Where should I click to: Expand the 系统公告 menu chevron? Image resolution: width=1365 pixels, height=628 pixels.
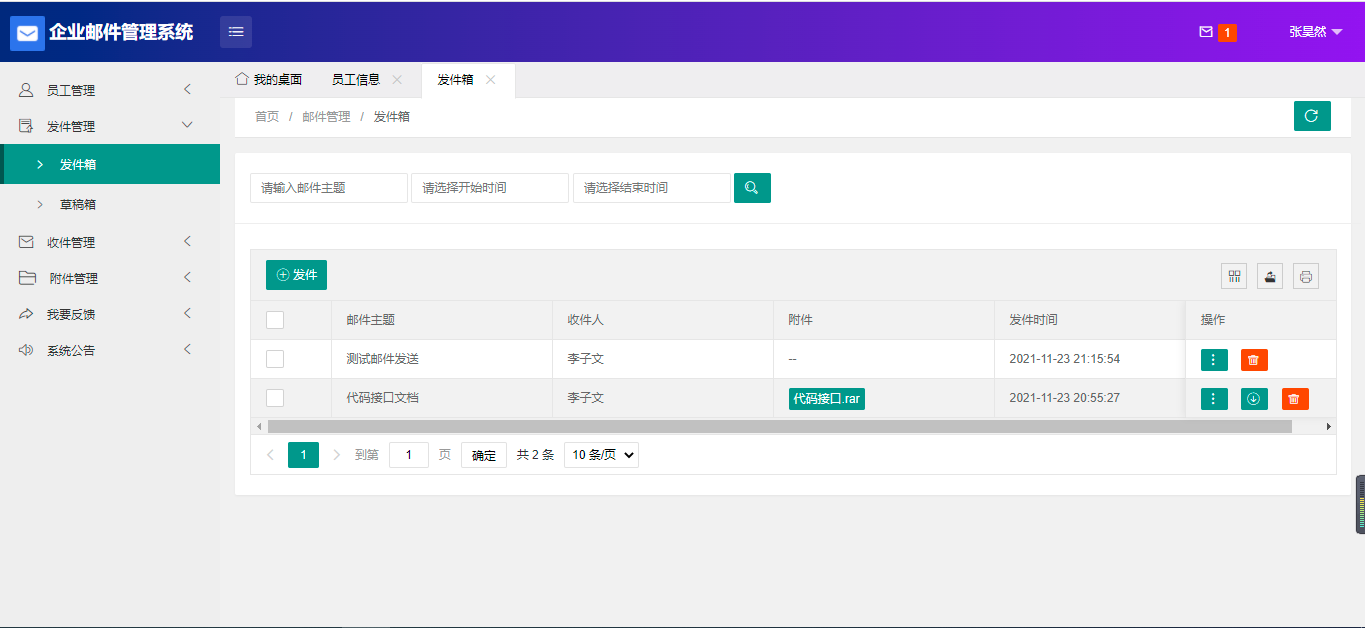[187, 349]
